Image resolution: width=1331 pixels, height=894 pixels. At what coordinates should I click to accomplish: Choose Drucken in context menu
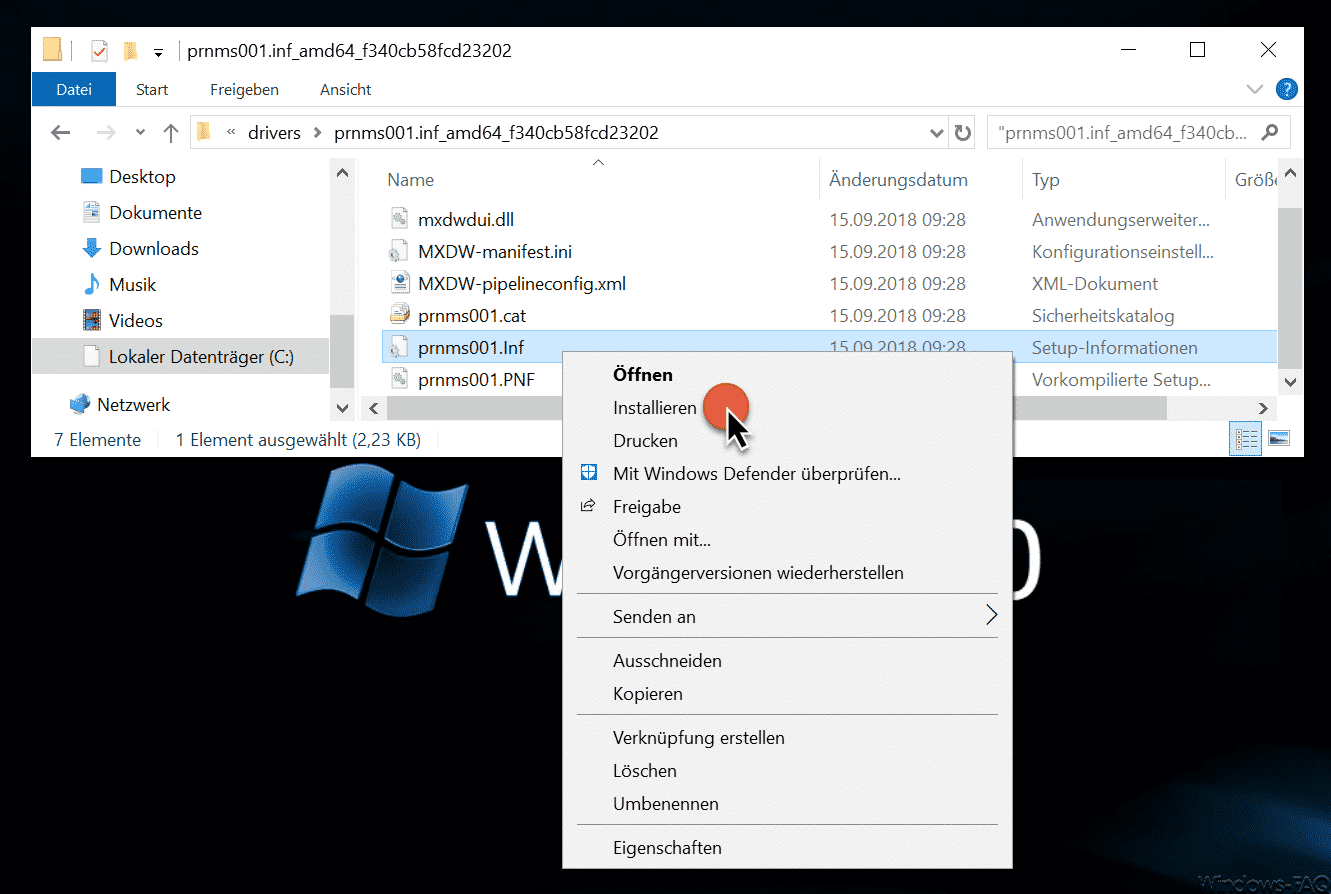(645, 441)
